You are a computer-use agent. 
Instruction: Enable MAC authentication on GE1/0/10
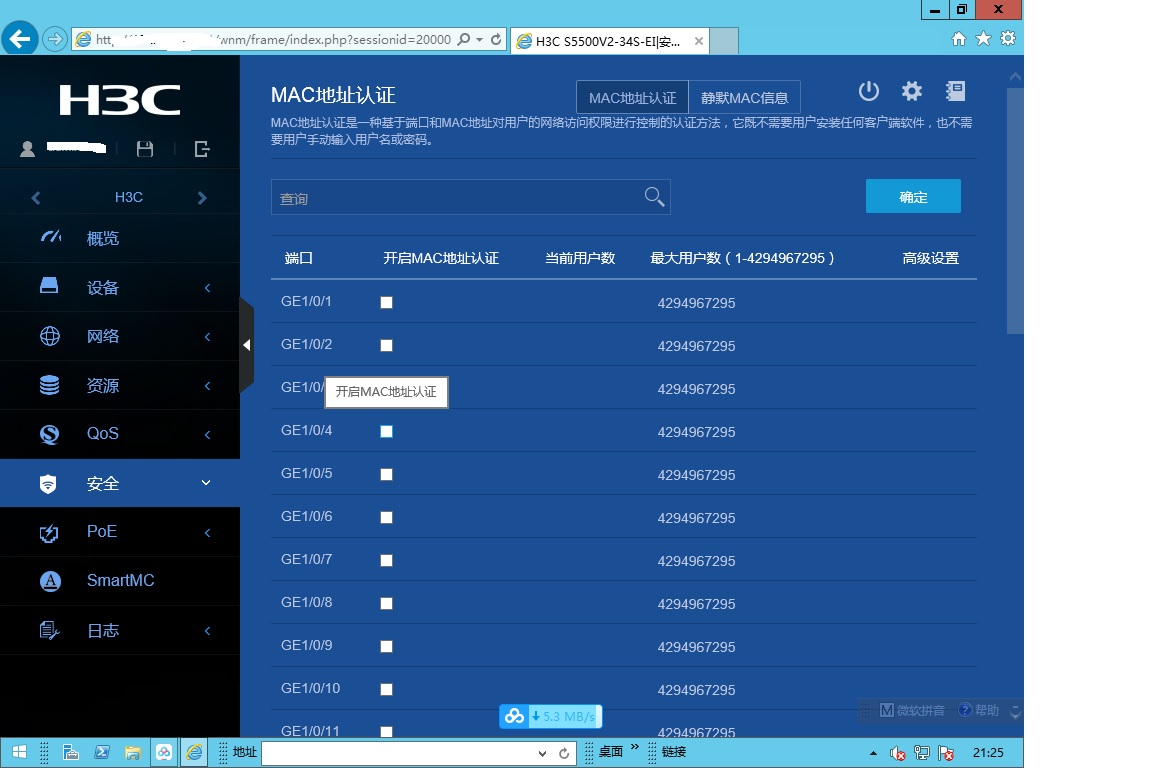(386, 689)
